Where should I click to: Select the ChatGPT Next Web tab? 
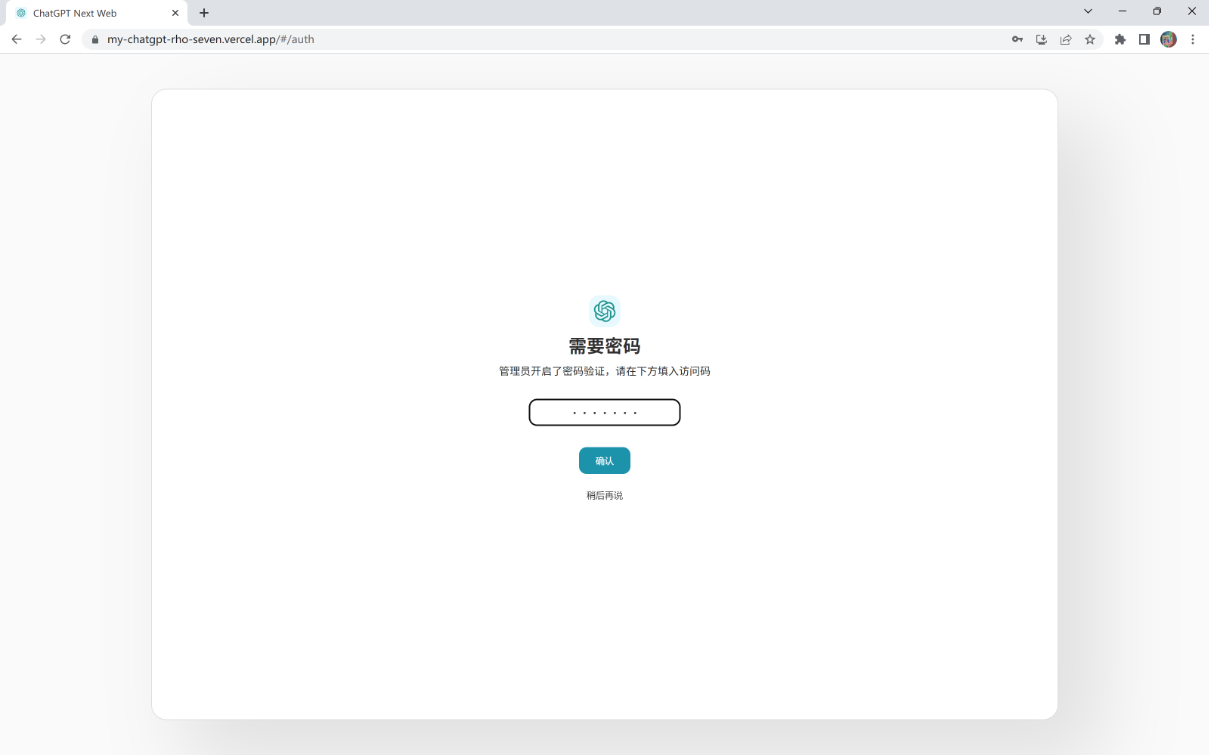(x=96, y=13)
